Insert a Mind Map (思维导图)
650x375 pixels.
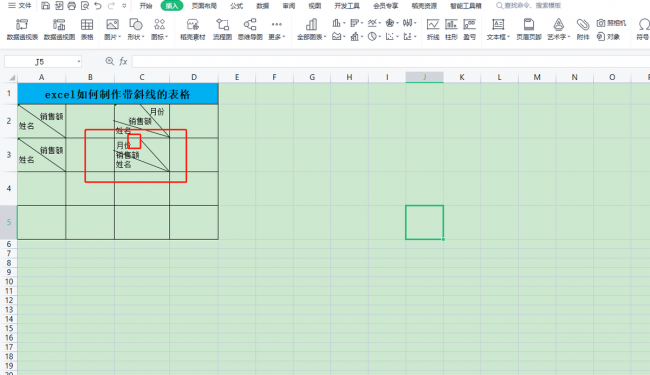pyautogui.click(x=250, y=29)
